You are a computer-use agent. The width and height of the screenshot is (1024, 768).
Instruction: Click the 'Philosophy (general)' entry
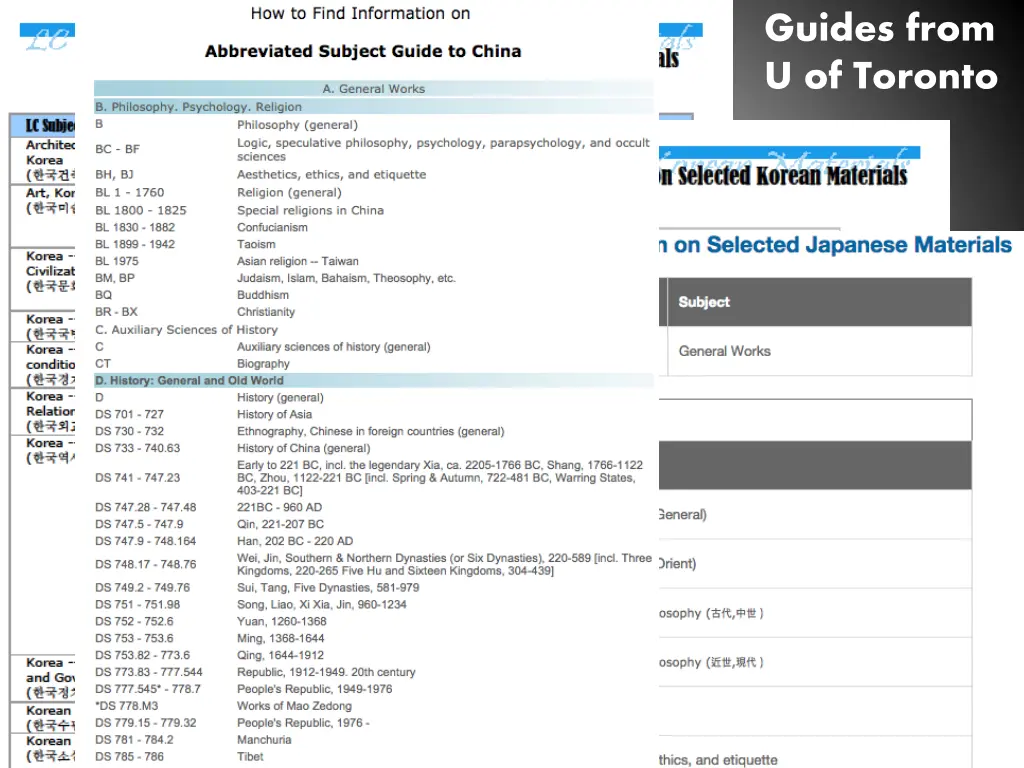pyautogui.click(x=297, y=125)
